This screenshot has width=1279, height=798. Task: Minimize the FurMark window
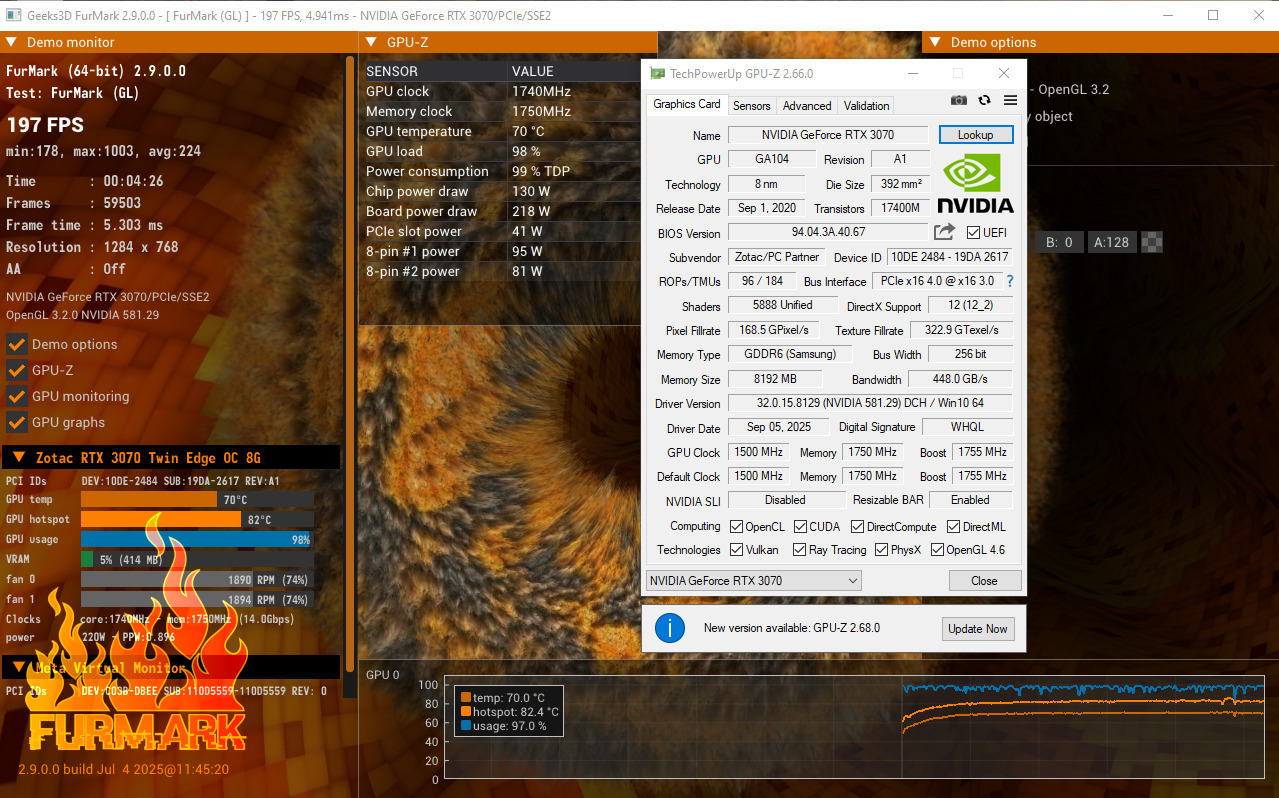coord(1169,15)
